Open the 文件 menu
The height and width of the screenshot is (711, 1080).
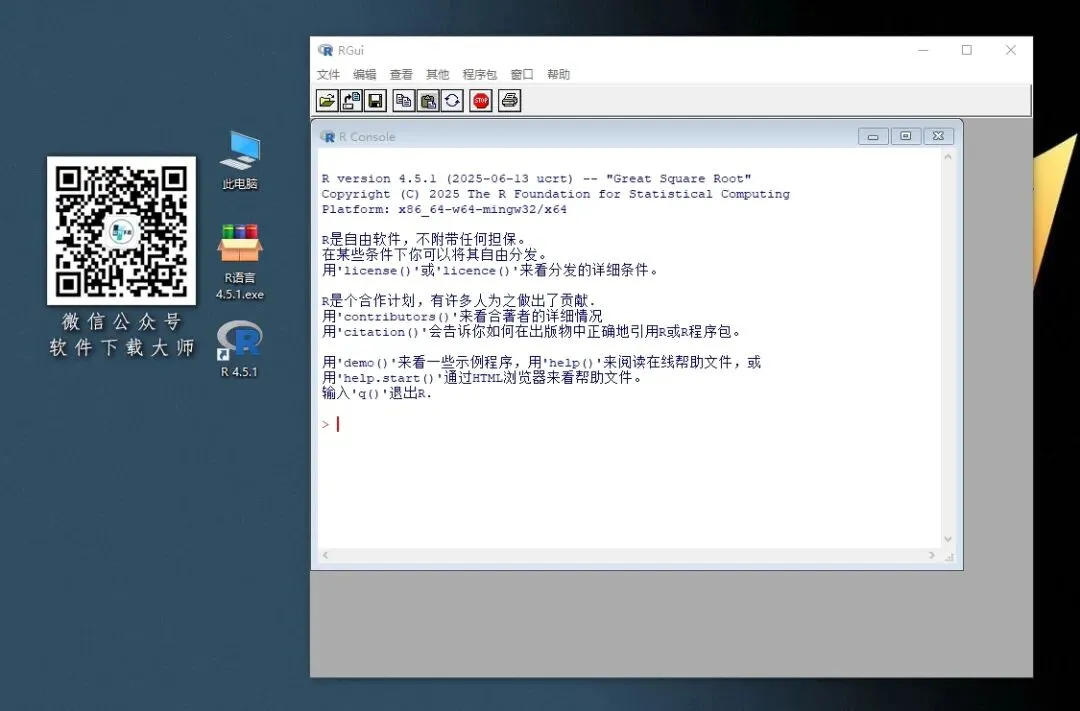pyautogui.click(x=329, y=74)
